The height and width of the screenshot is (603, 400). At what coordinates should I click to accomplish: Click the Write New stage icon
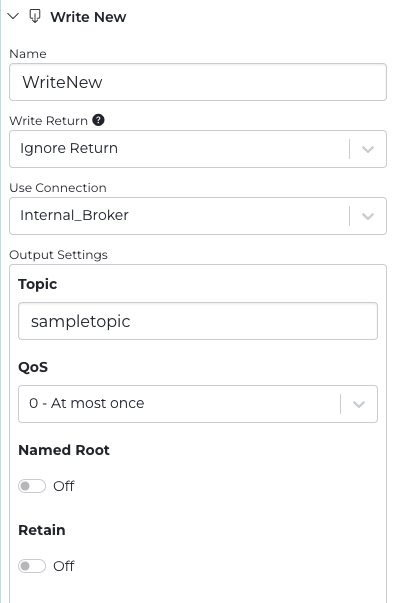tap(35, 16)
